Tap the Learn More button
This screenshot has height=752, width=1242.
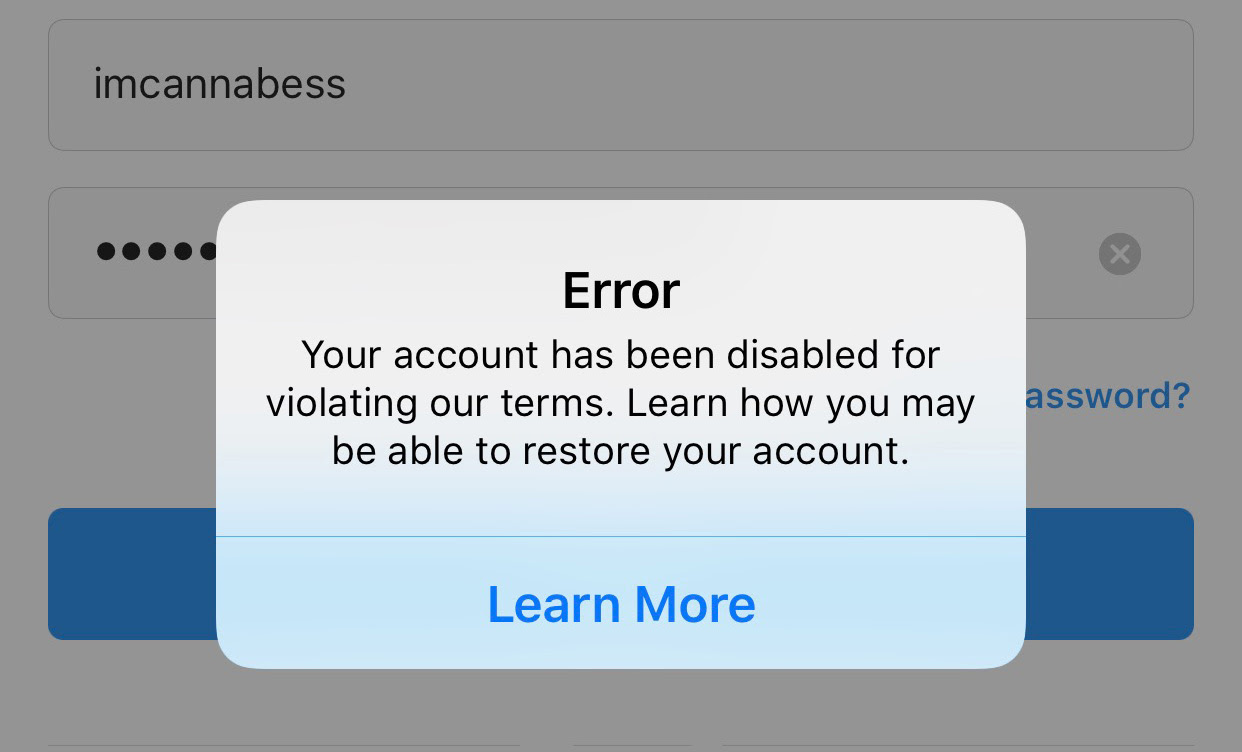pos(621,604)
